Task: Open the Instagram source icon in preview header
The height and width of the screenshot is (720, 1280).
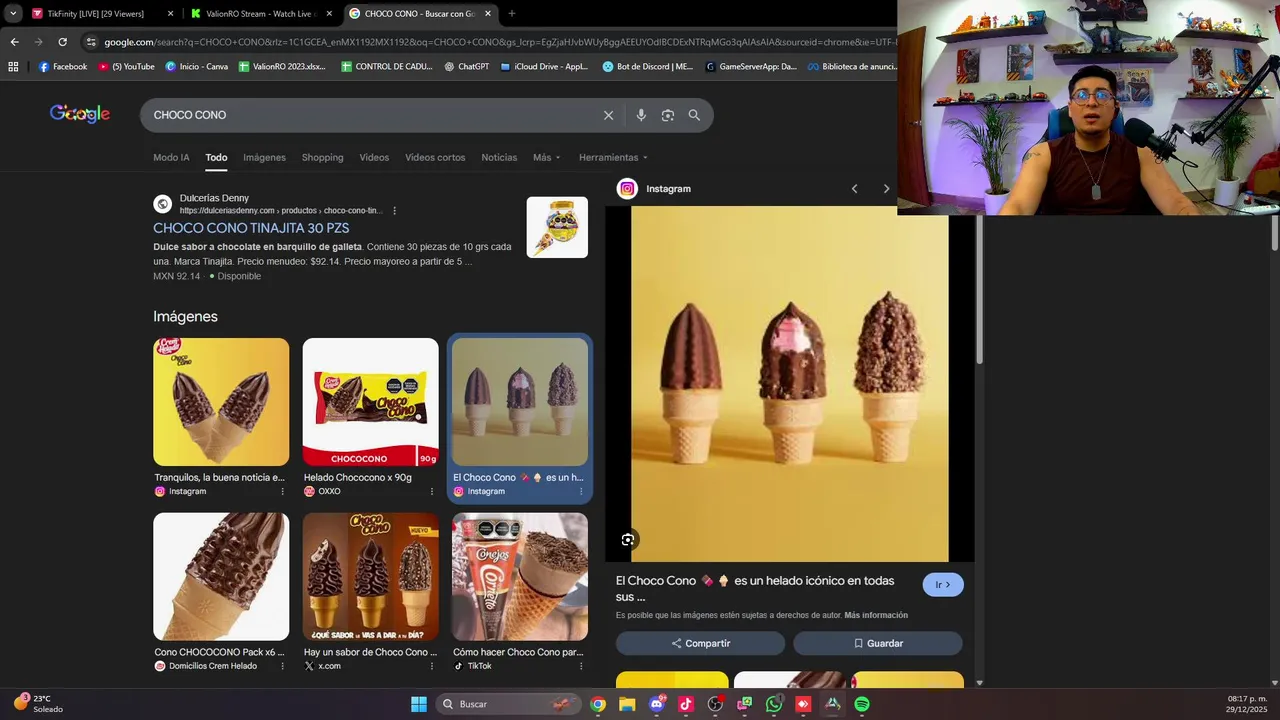Action: point(627,189)
